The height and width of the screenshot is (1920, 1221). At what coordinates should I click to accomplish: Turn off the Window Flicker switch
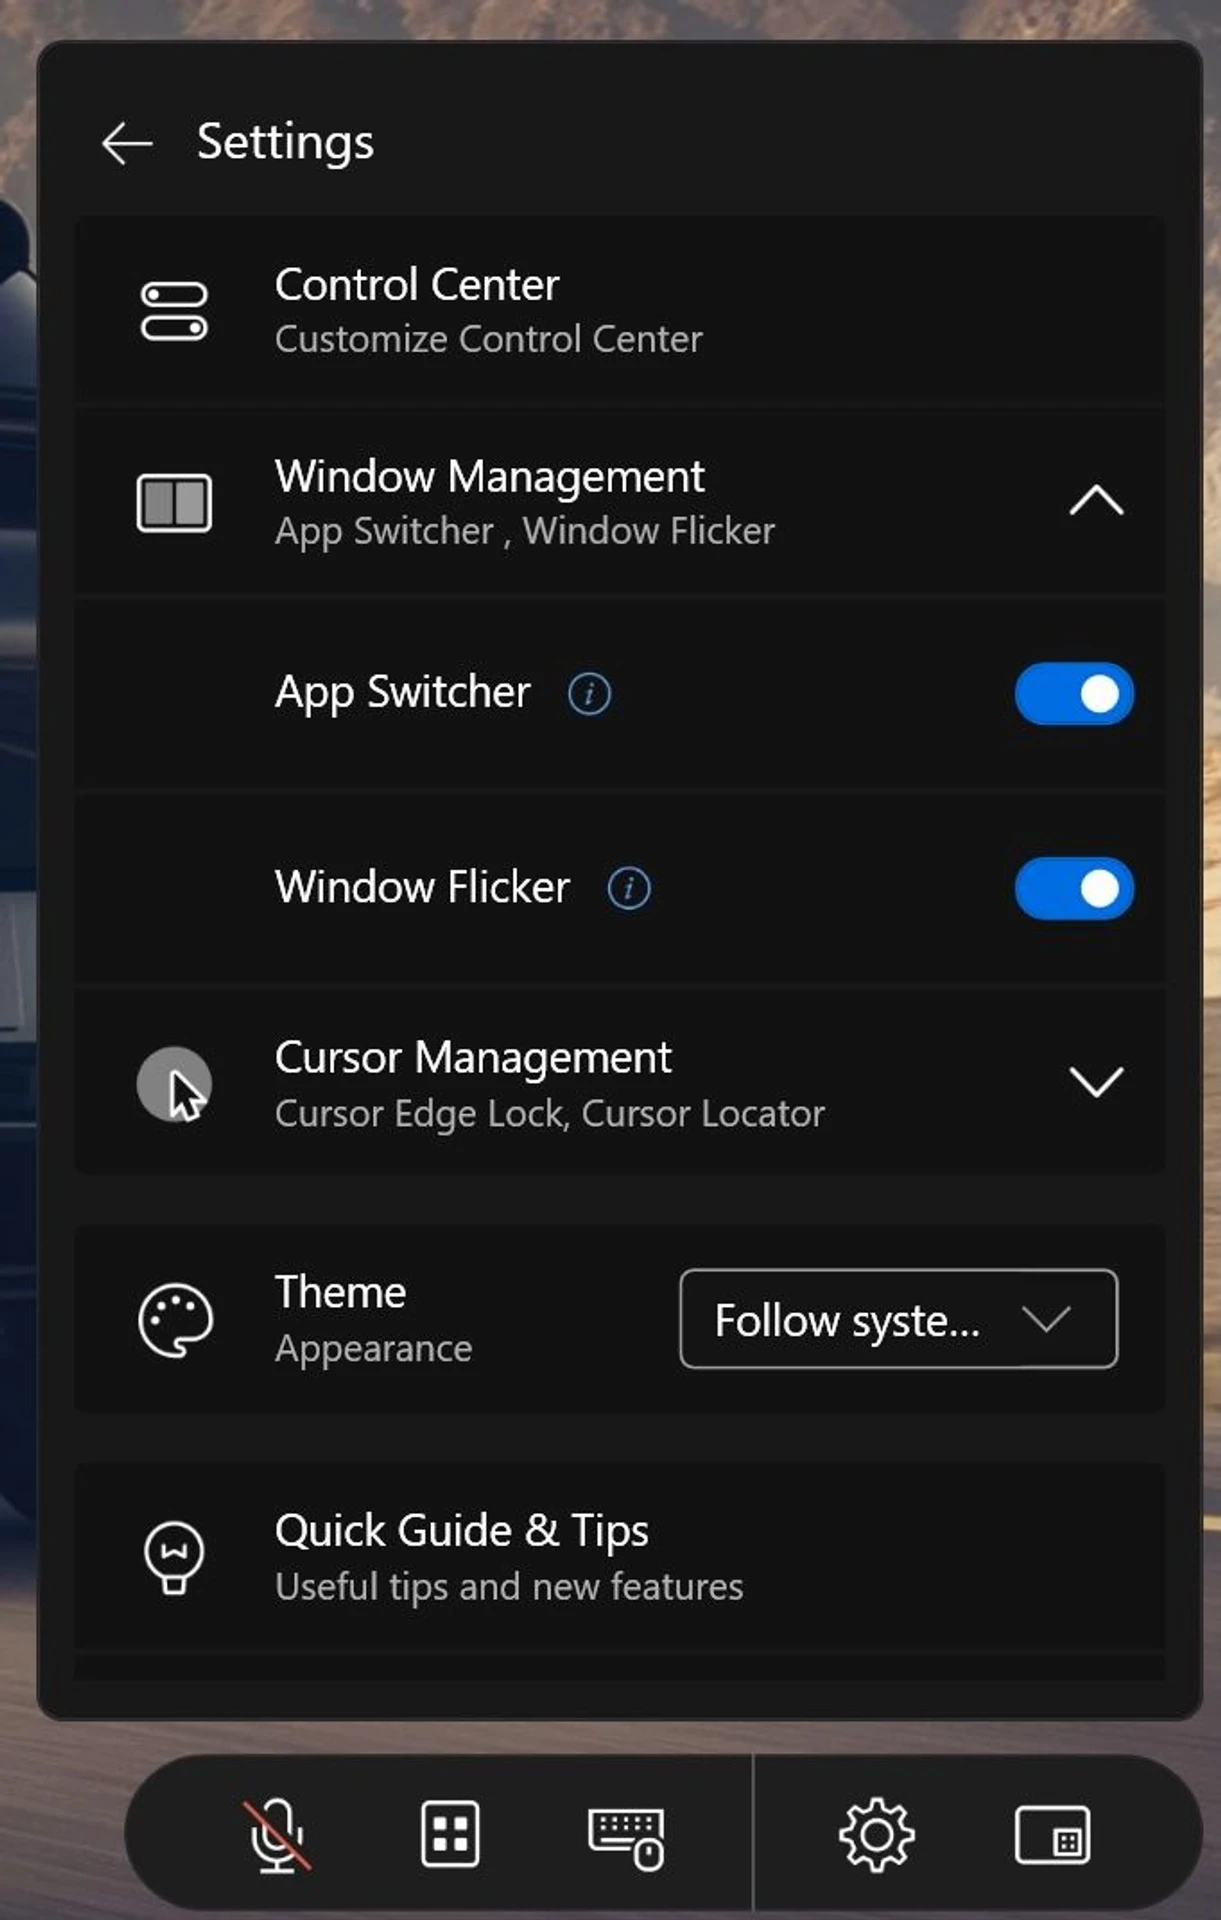[x=1074, y=888]
